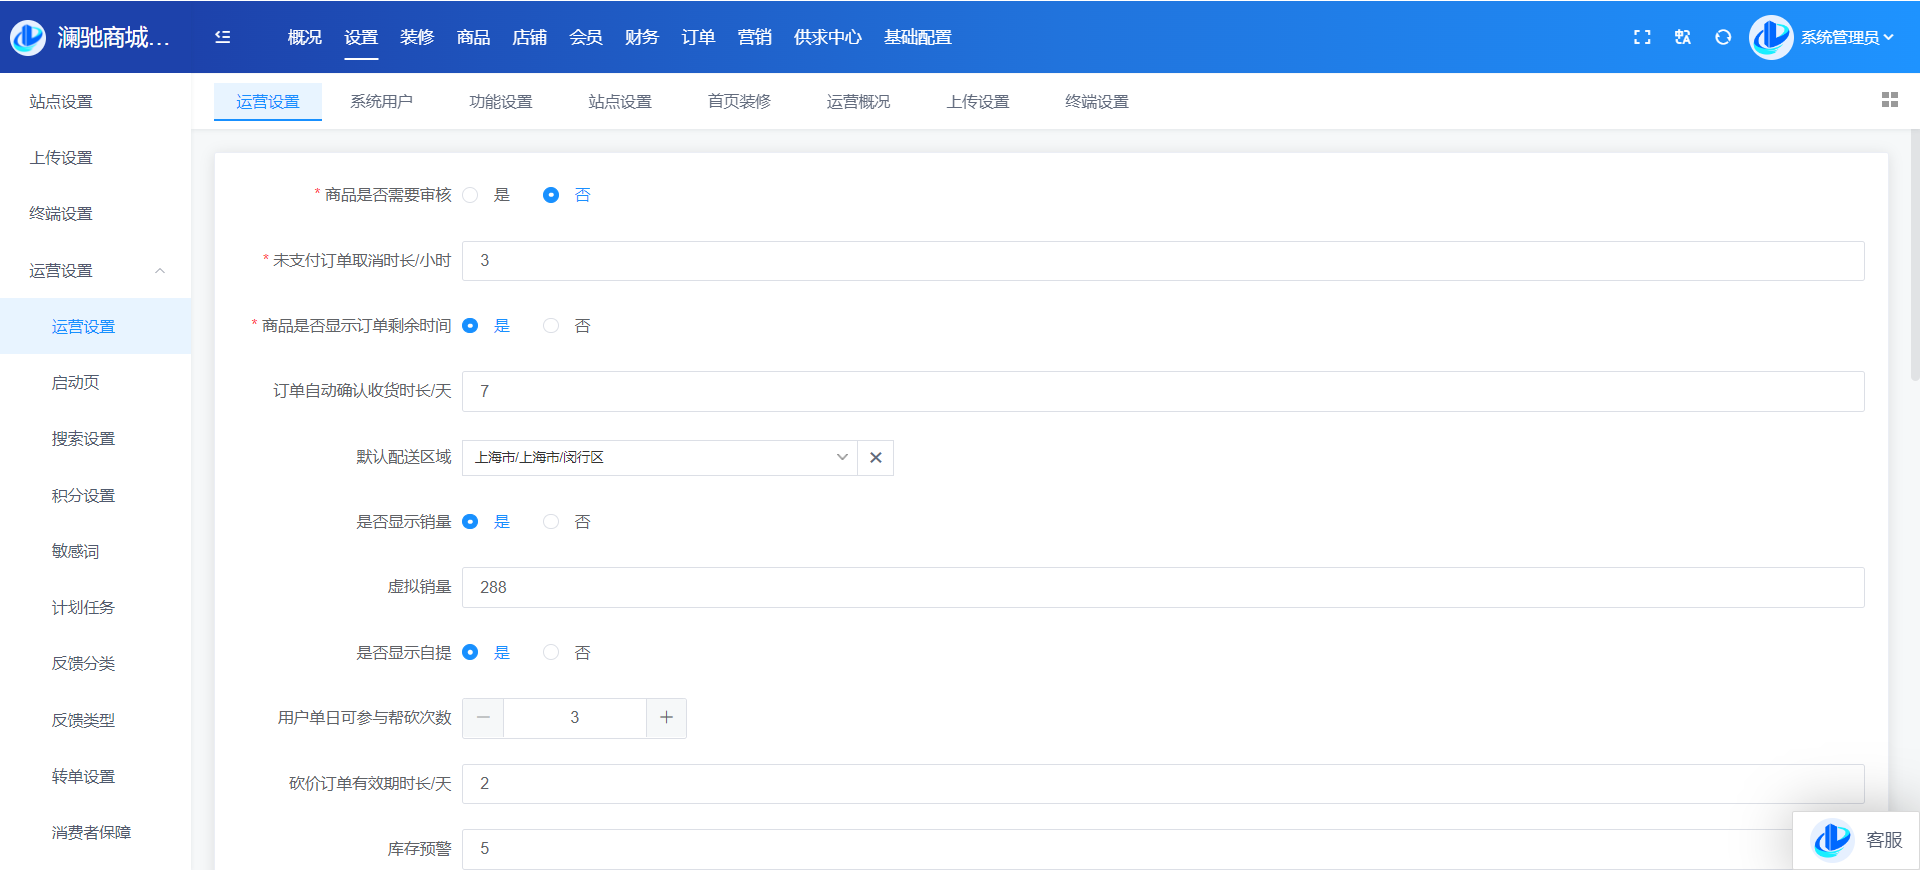This screenshot has width=1920, height=870.
Task: Switch to the 功能设置 tab
Action: [x=501, y=102]
